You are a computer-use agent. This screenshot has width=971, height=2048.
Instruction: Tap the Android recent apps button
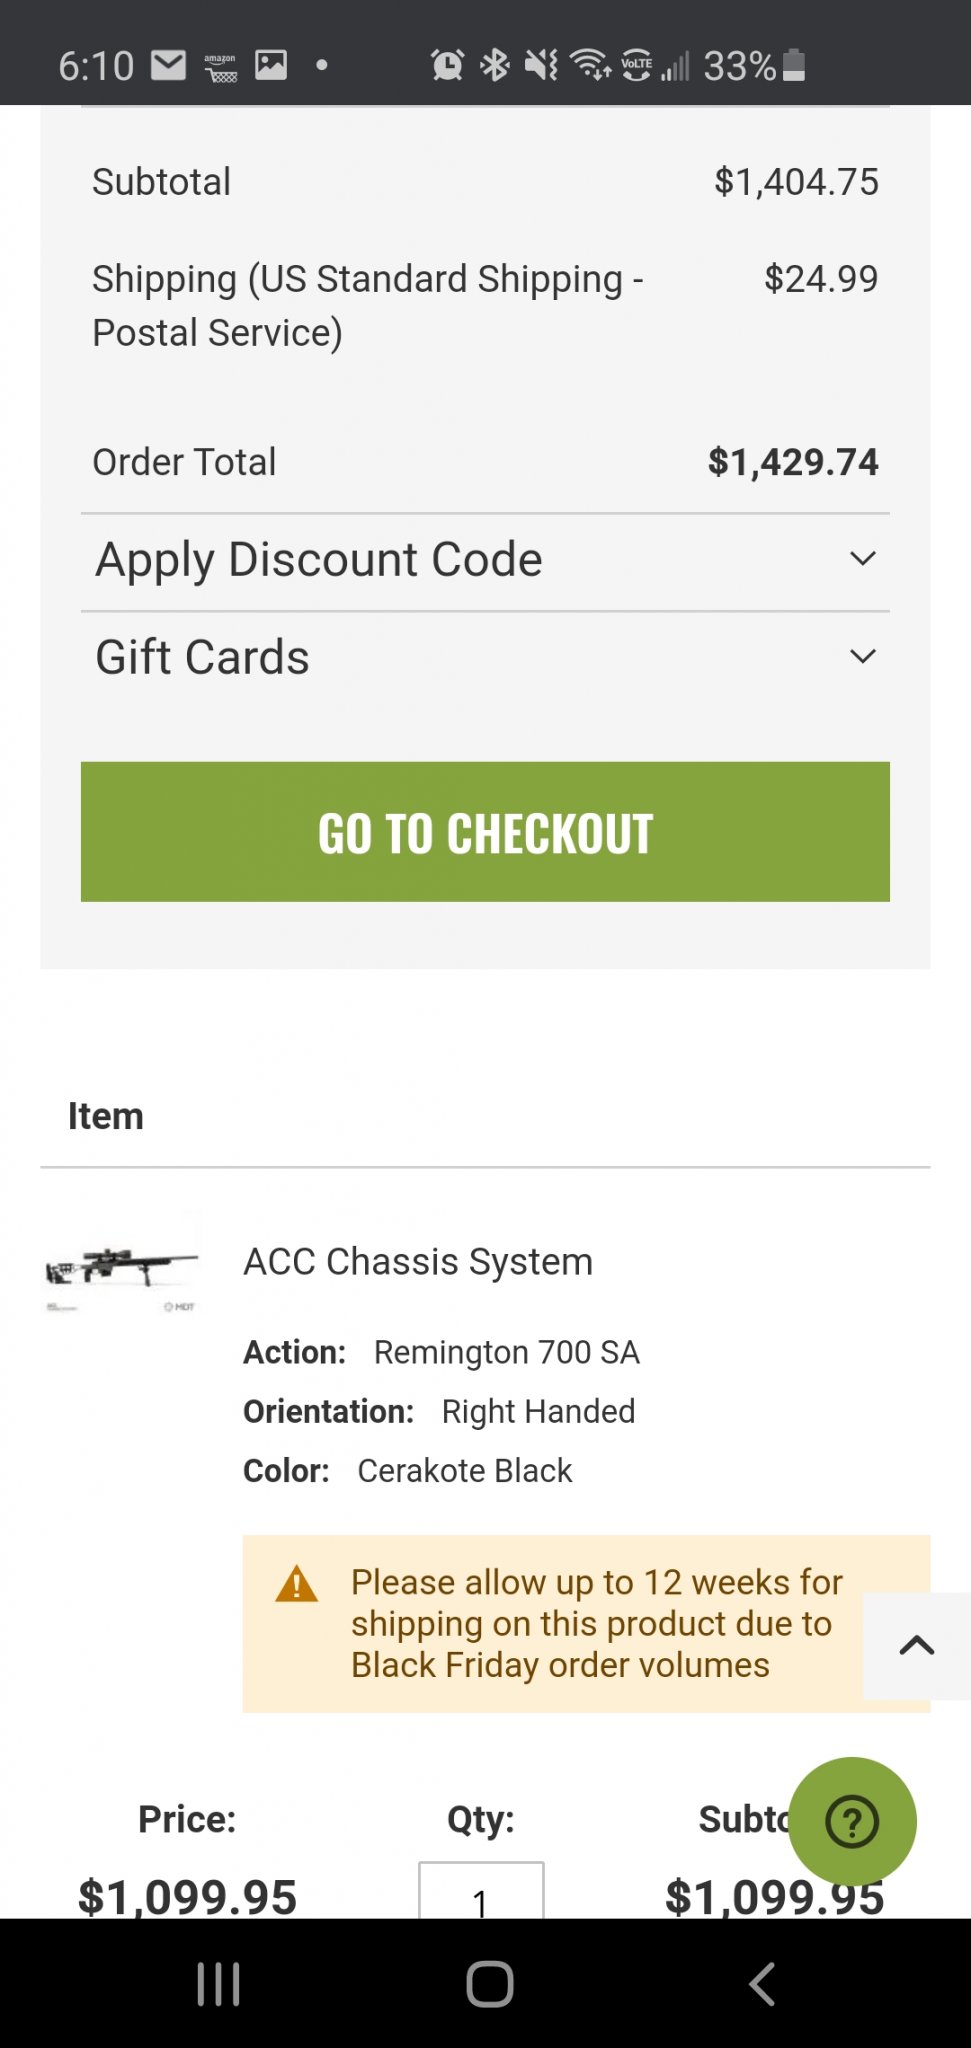click(218, 1984)
